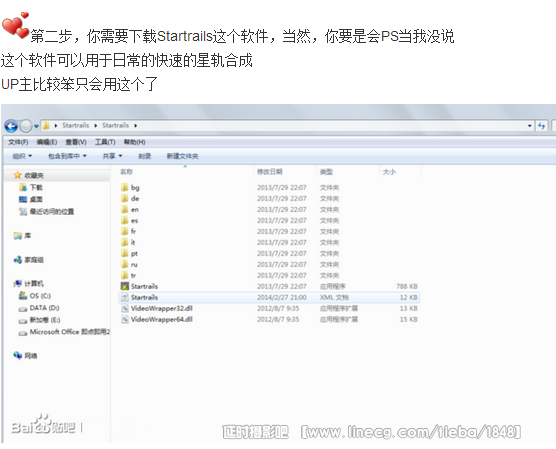Viewport: 556px width, 449px height.
Task: Select 最近访问的位置 in the navigation pane
Action: [52, 212]
